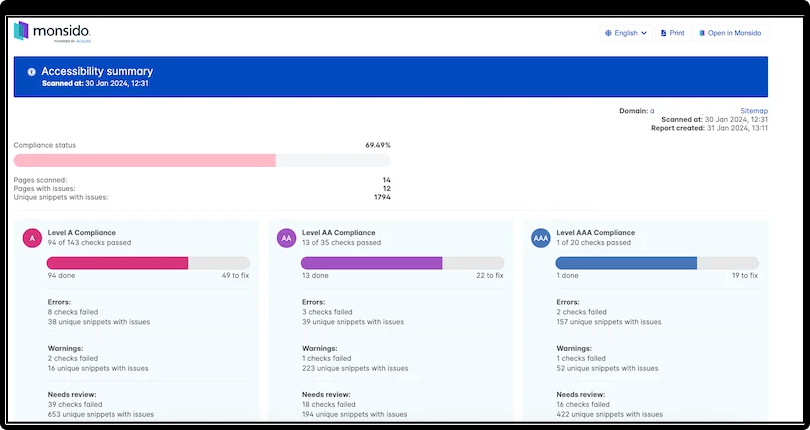Click the pink Level A badge
The height and width of the screenshot is (430, 810).
[x=32, y=238]
